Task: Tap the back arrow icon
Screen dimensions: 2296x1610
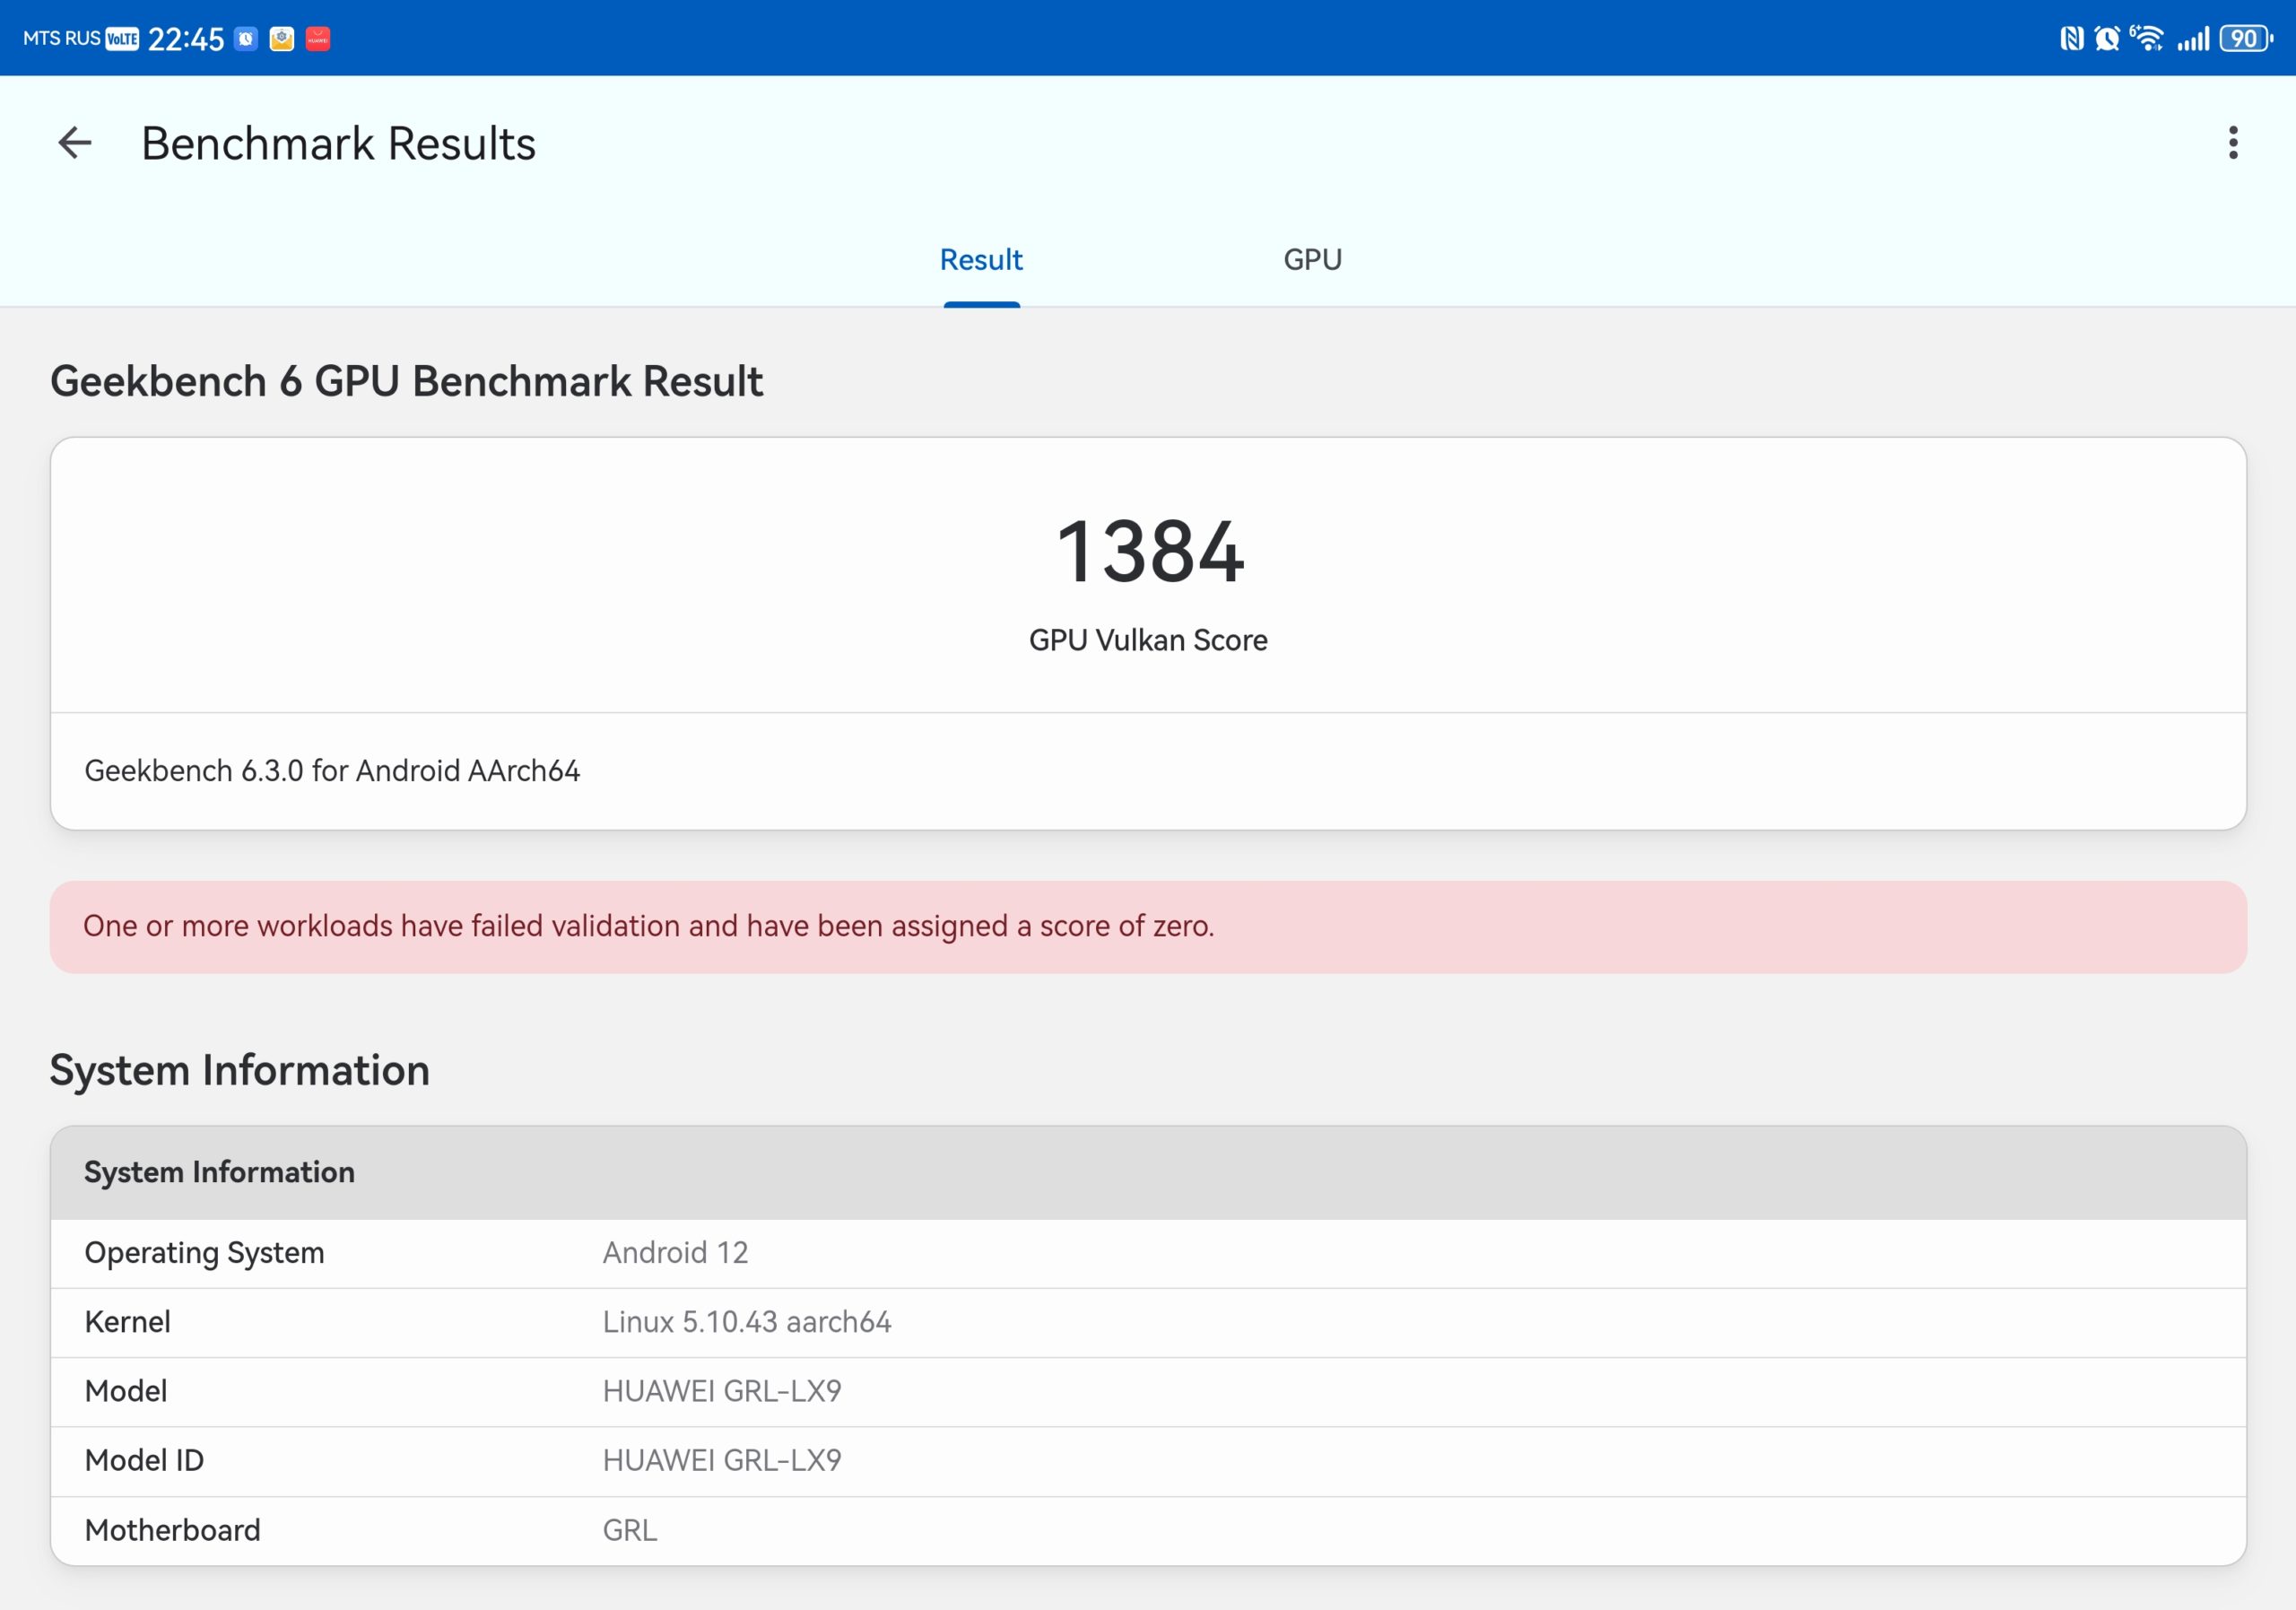Action: 75,143
